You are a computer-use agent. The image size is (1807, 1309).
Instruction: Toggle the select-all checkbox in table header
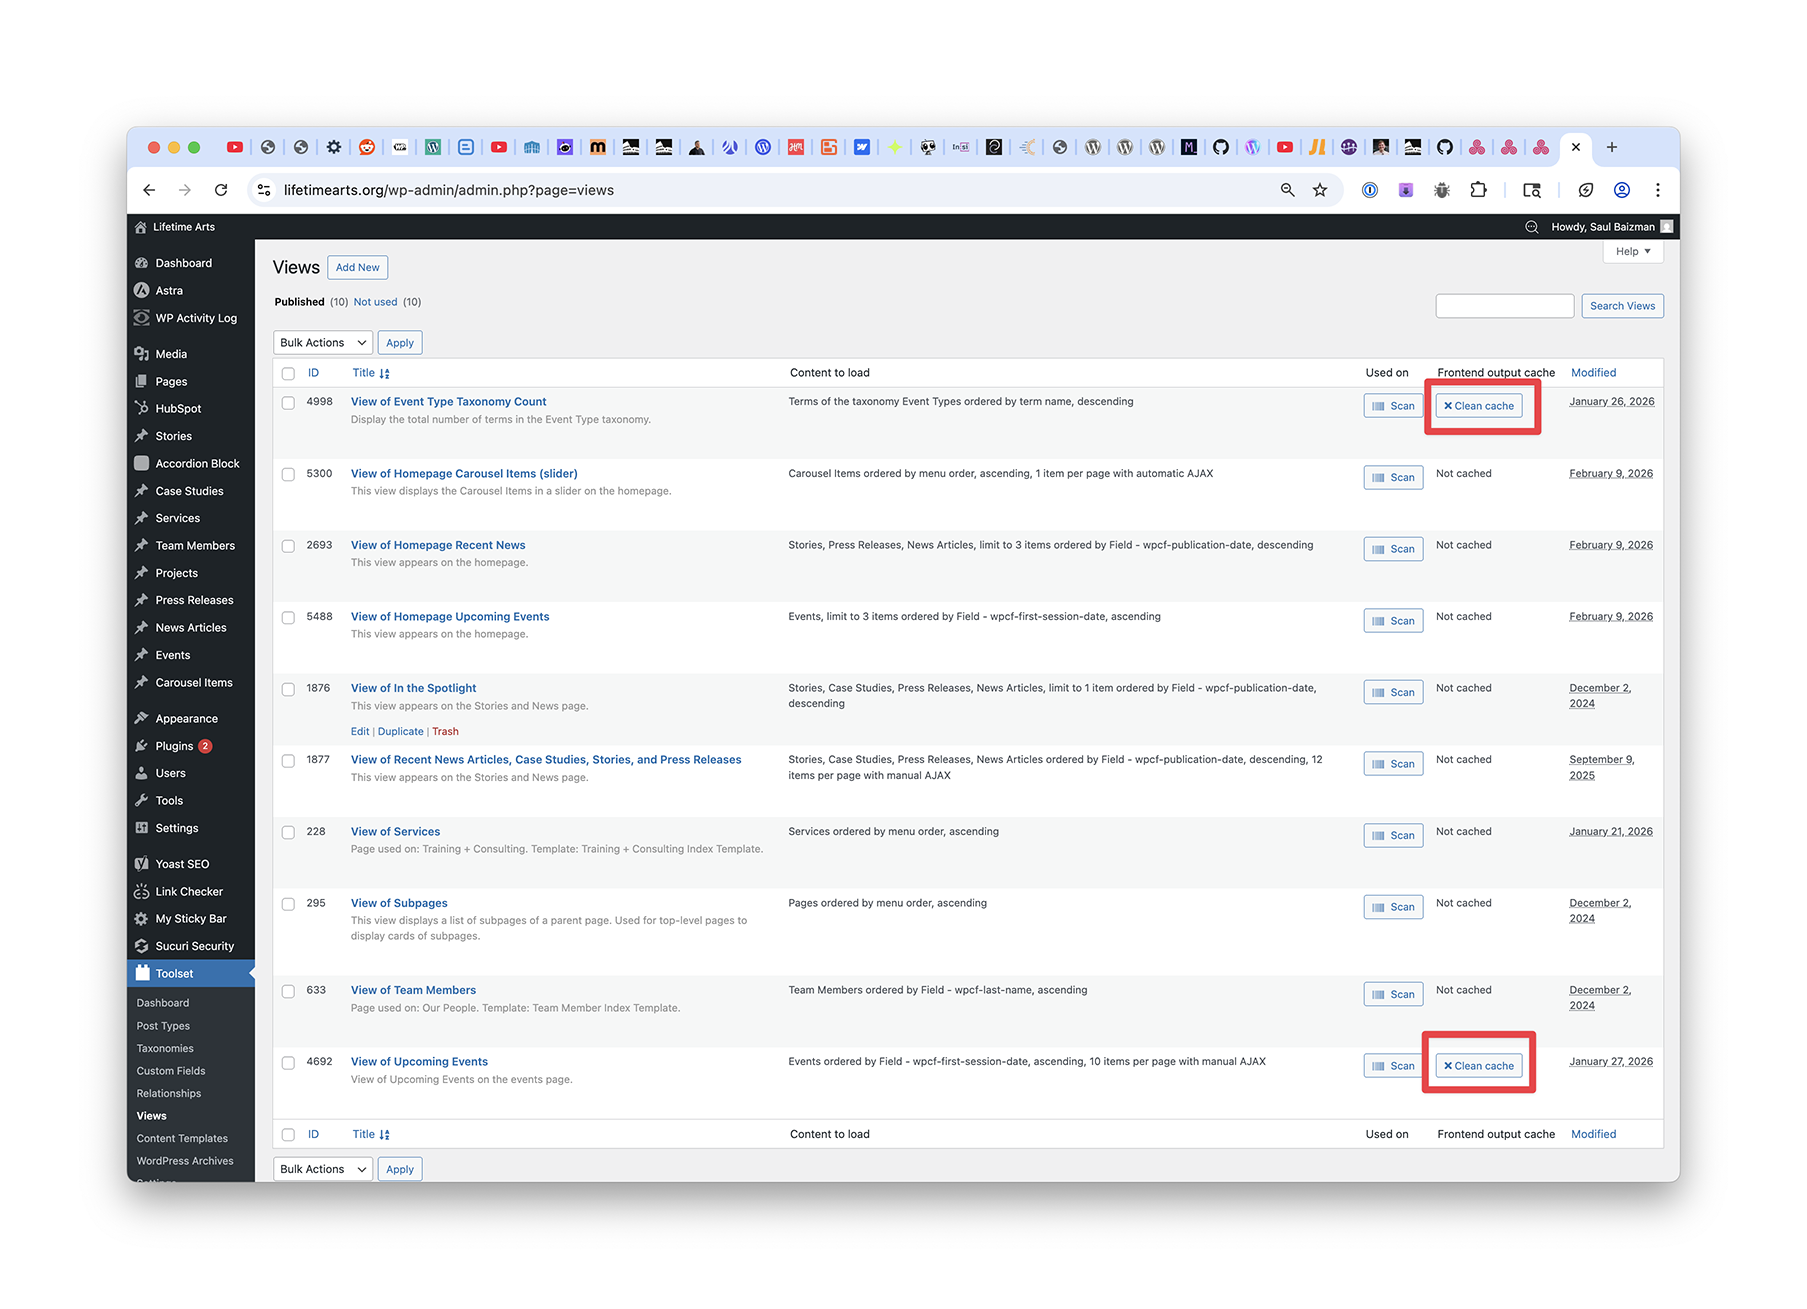288,373
